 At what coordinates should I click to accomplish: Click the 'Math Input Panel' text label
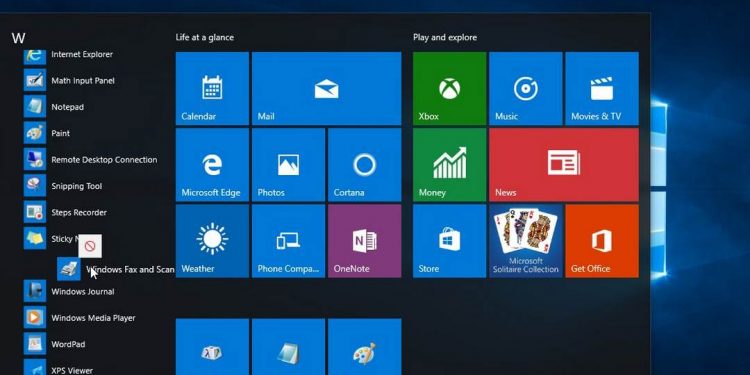(x=83, y=81)
